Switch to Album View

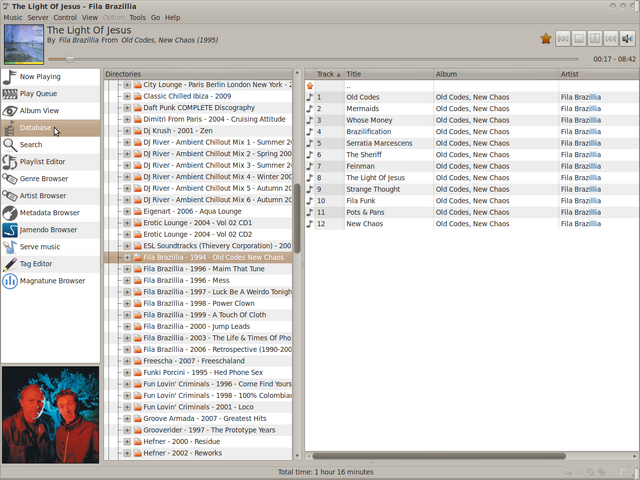coord(50,111)
